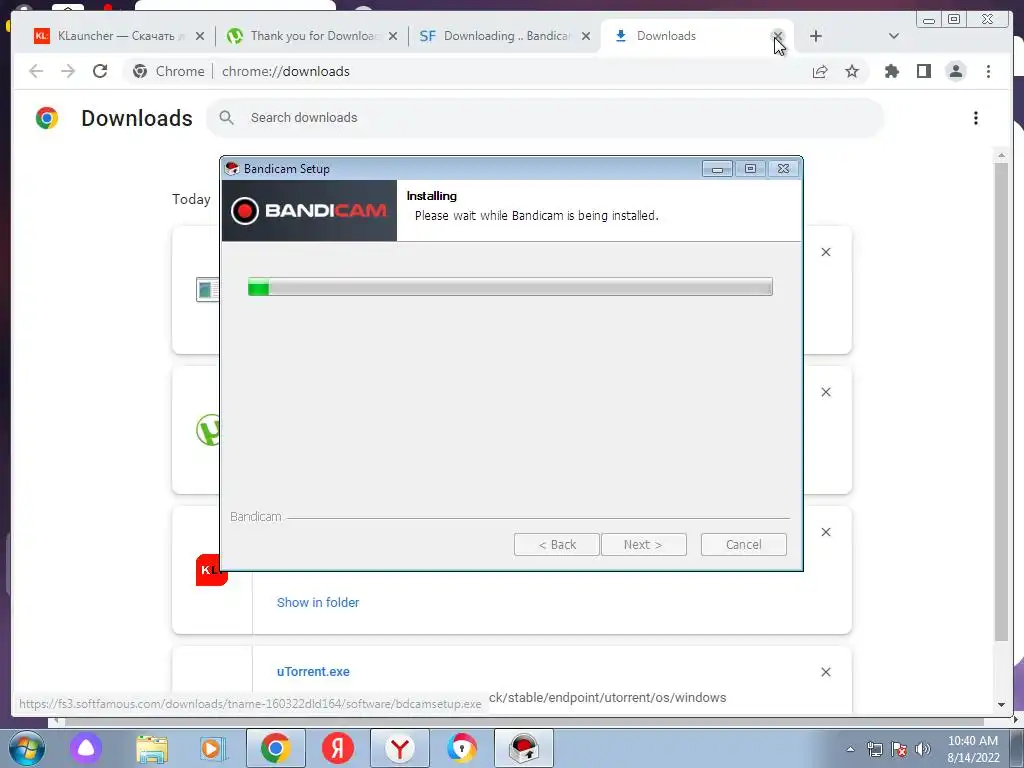The height and width of the screenshot is (768, 1024).
Task: Click the downloads page vertical scrollbar
Action: tap(1001, 402)
